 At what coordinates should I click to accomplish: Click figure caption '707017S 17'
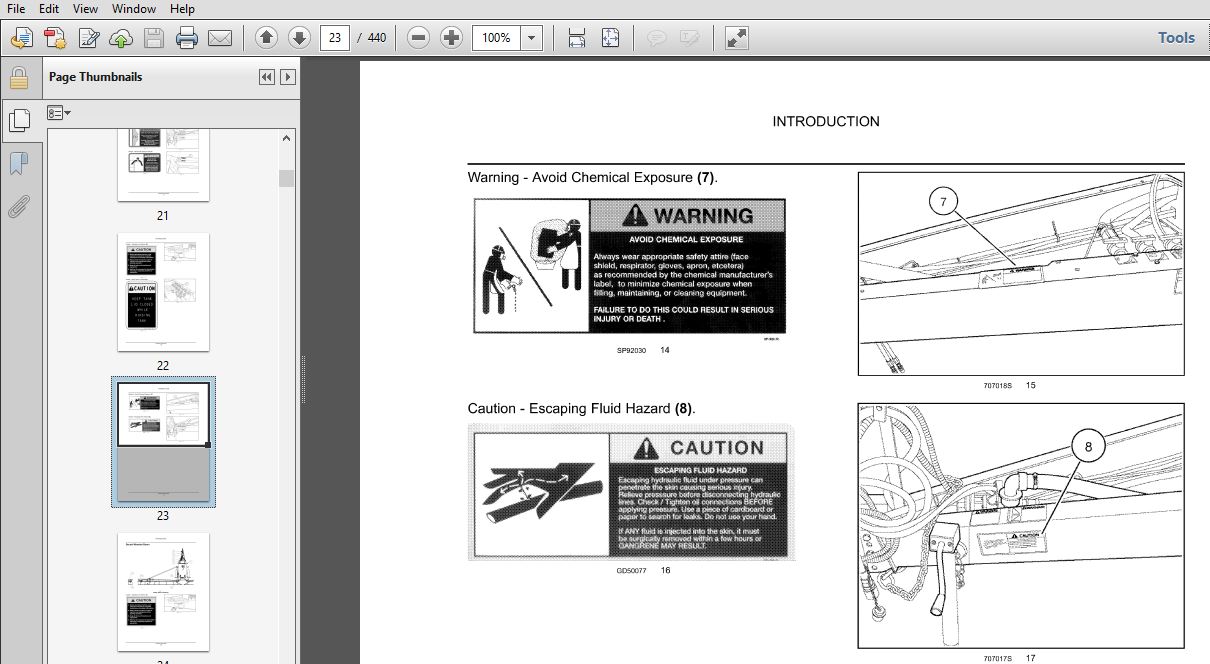pyautogui.click(x=1010, y=658)
